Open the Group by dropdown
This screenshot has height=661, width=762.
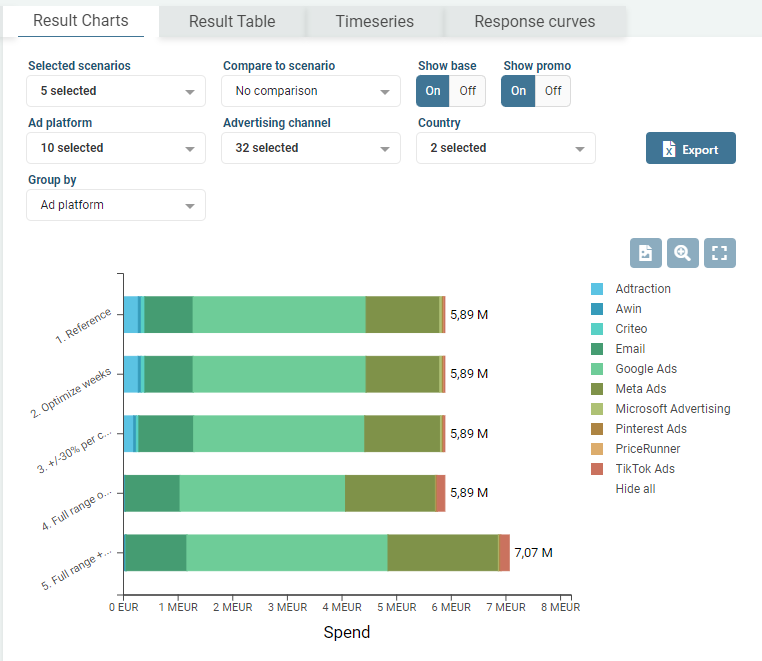point(116,205)
